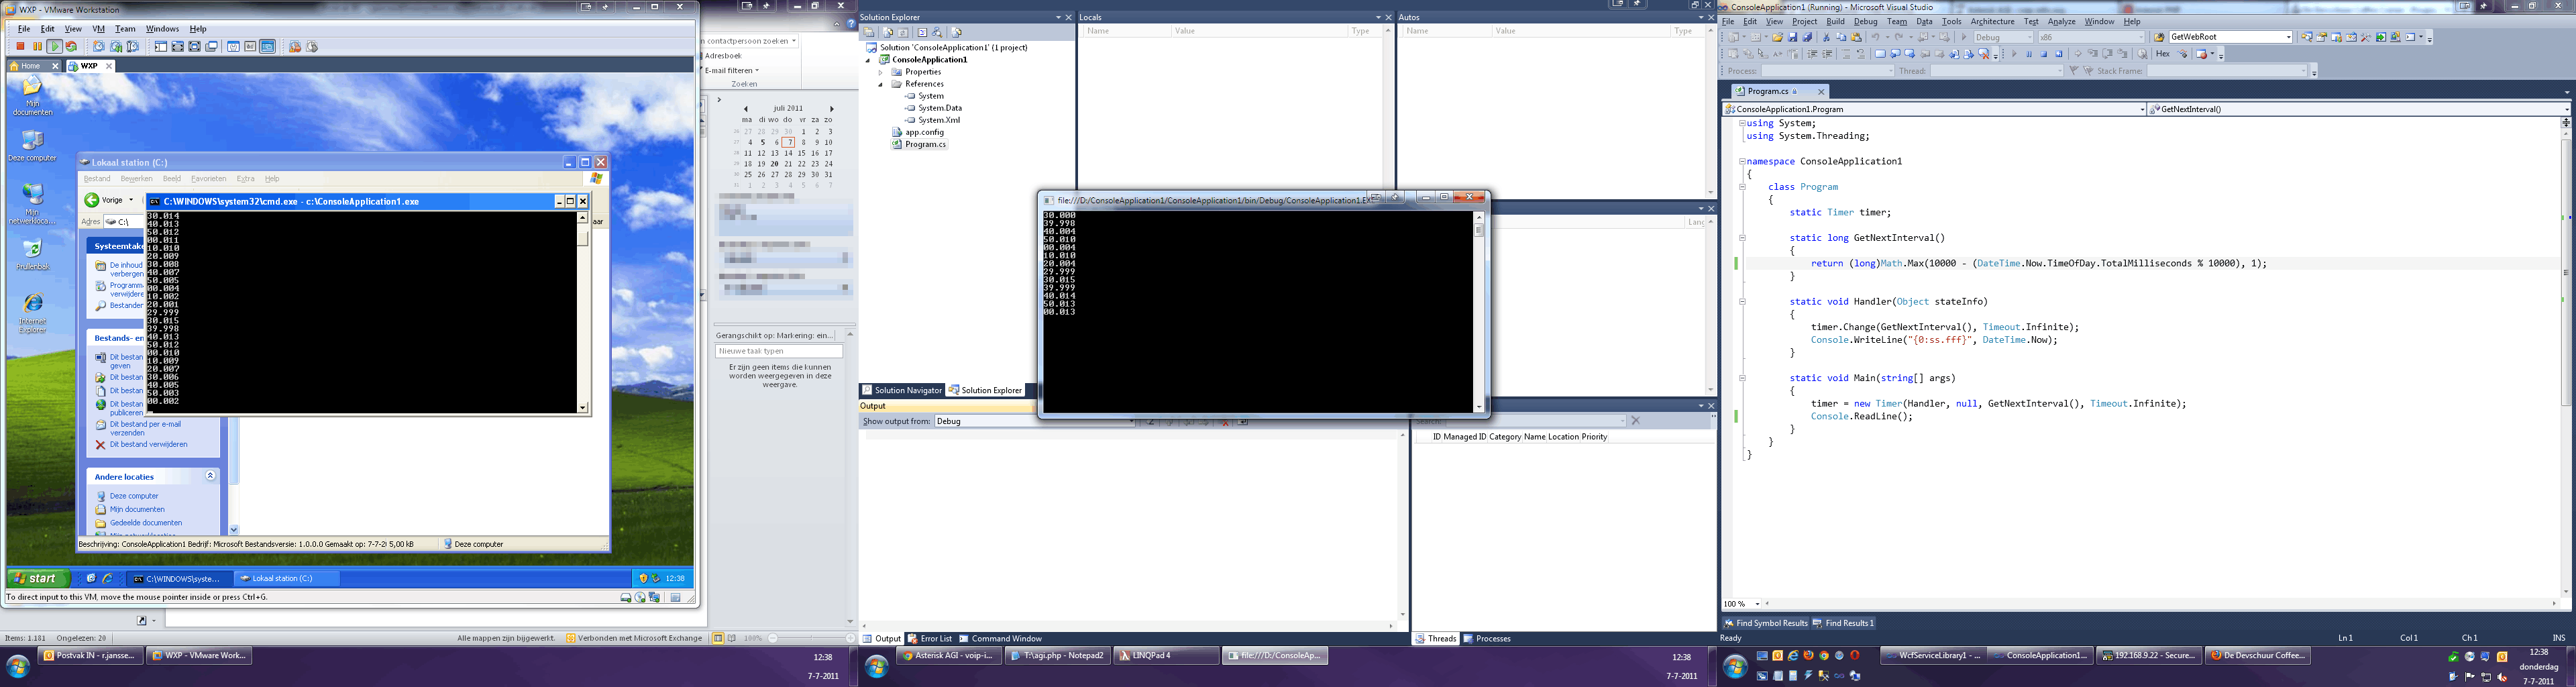Switch to Solution Navigator tab
The image size is (2576, 687).
click(902, 390)
